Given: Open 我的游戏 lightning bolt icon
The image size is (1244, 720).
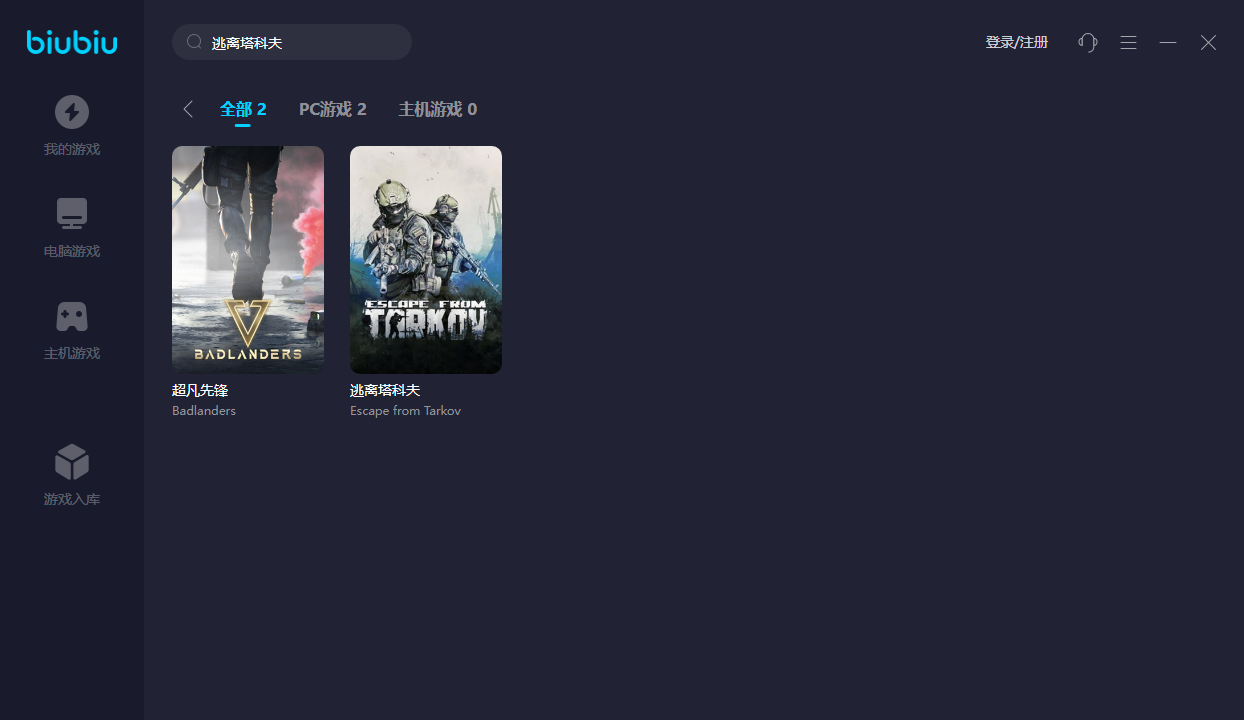Looking at the screenshot, I should [x=72, y=112].
